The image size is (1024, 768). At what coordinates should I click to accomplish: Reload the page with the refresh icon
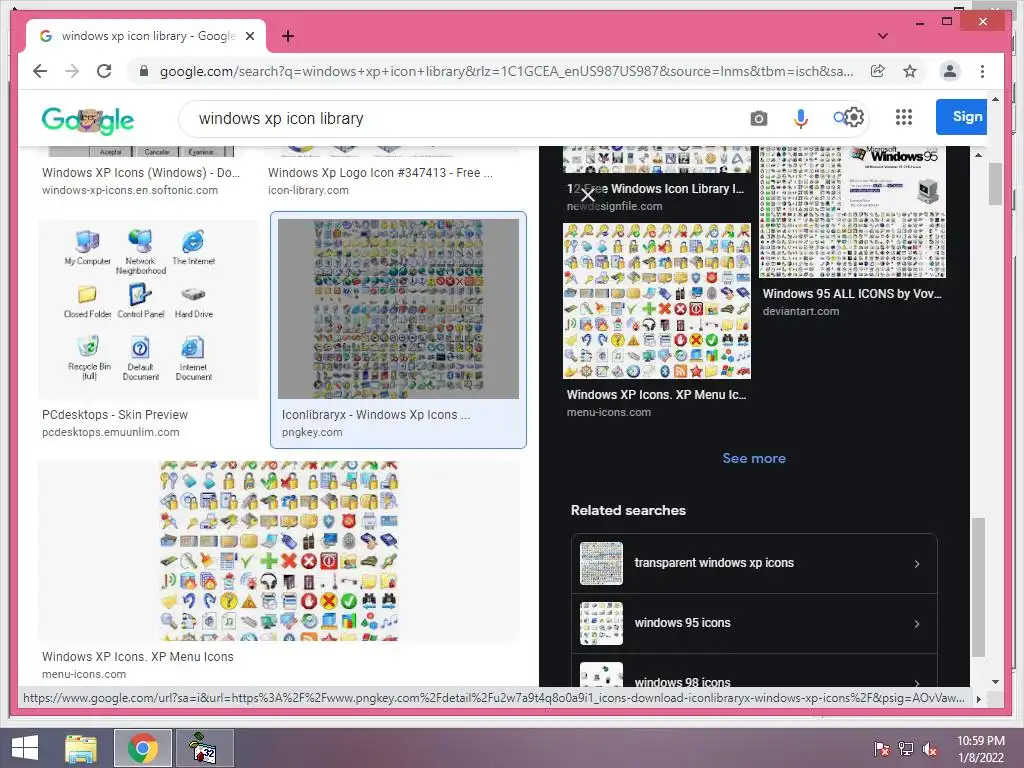(x=104, y=71)
